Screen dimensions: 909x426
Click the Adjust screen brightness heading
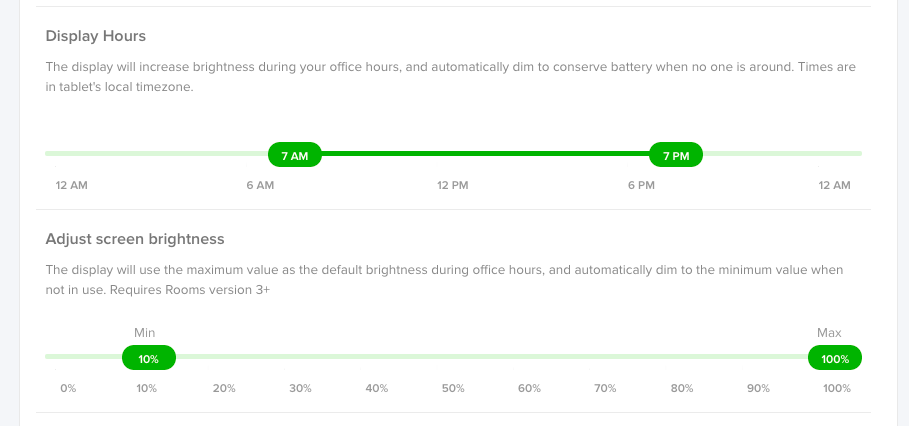[135, 239]
